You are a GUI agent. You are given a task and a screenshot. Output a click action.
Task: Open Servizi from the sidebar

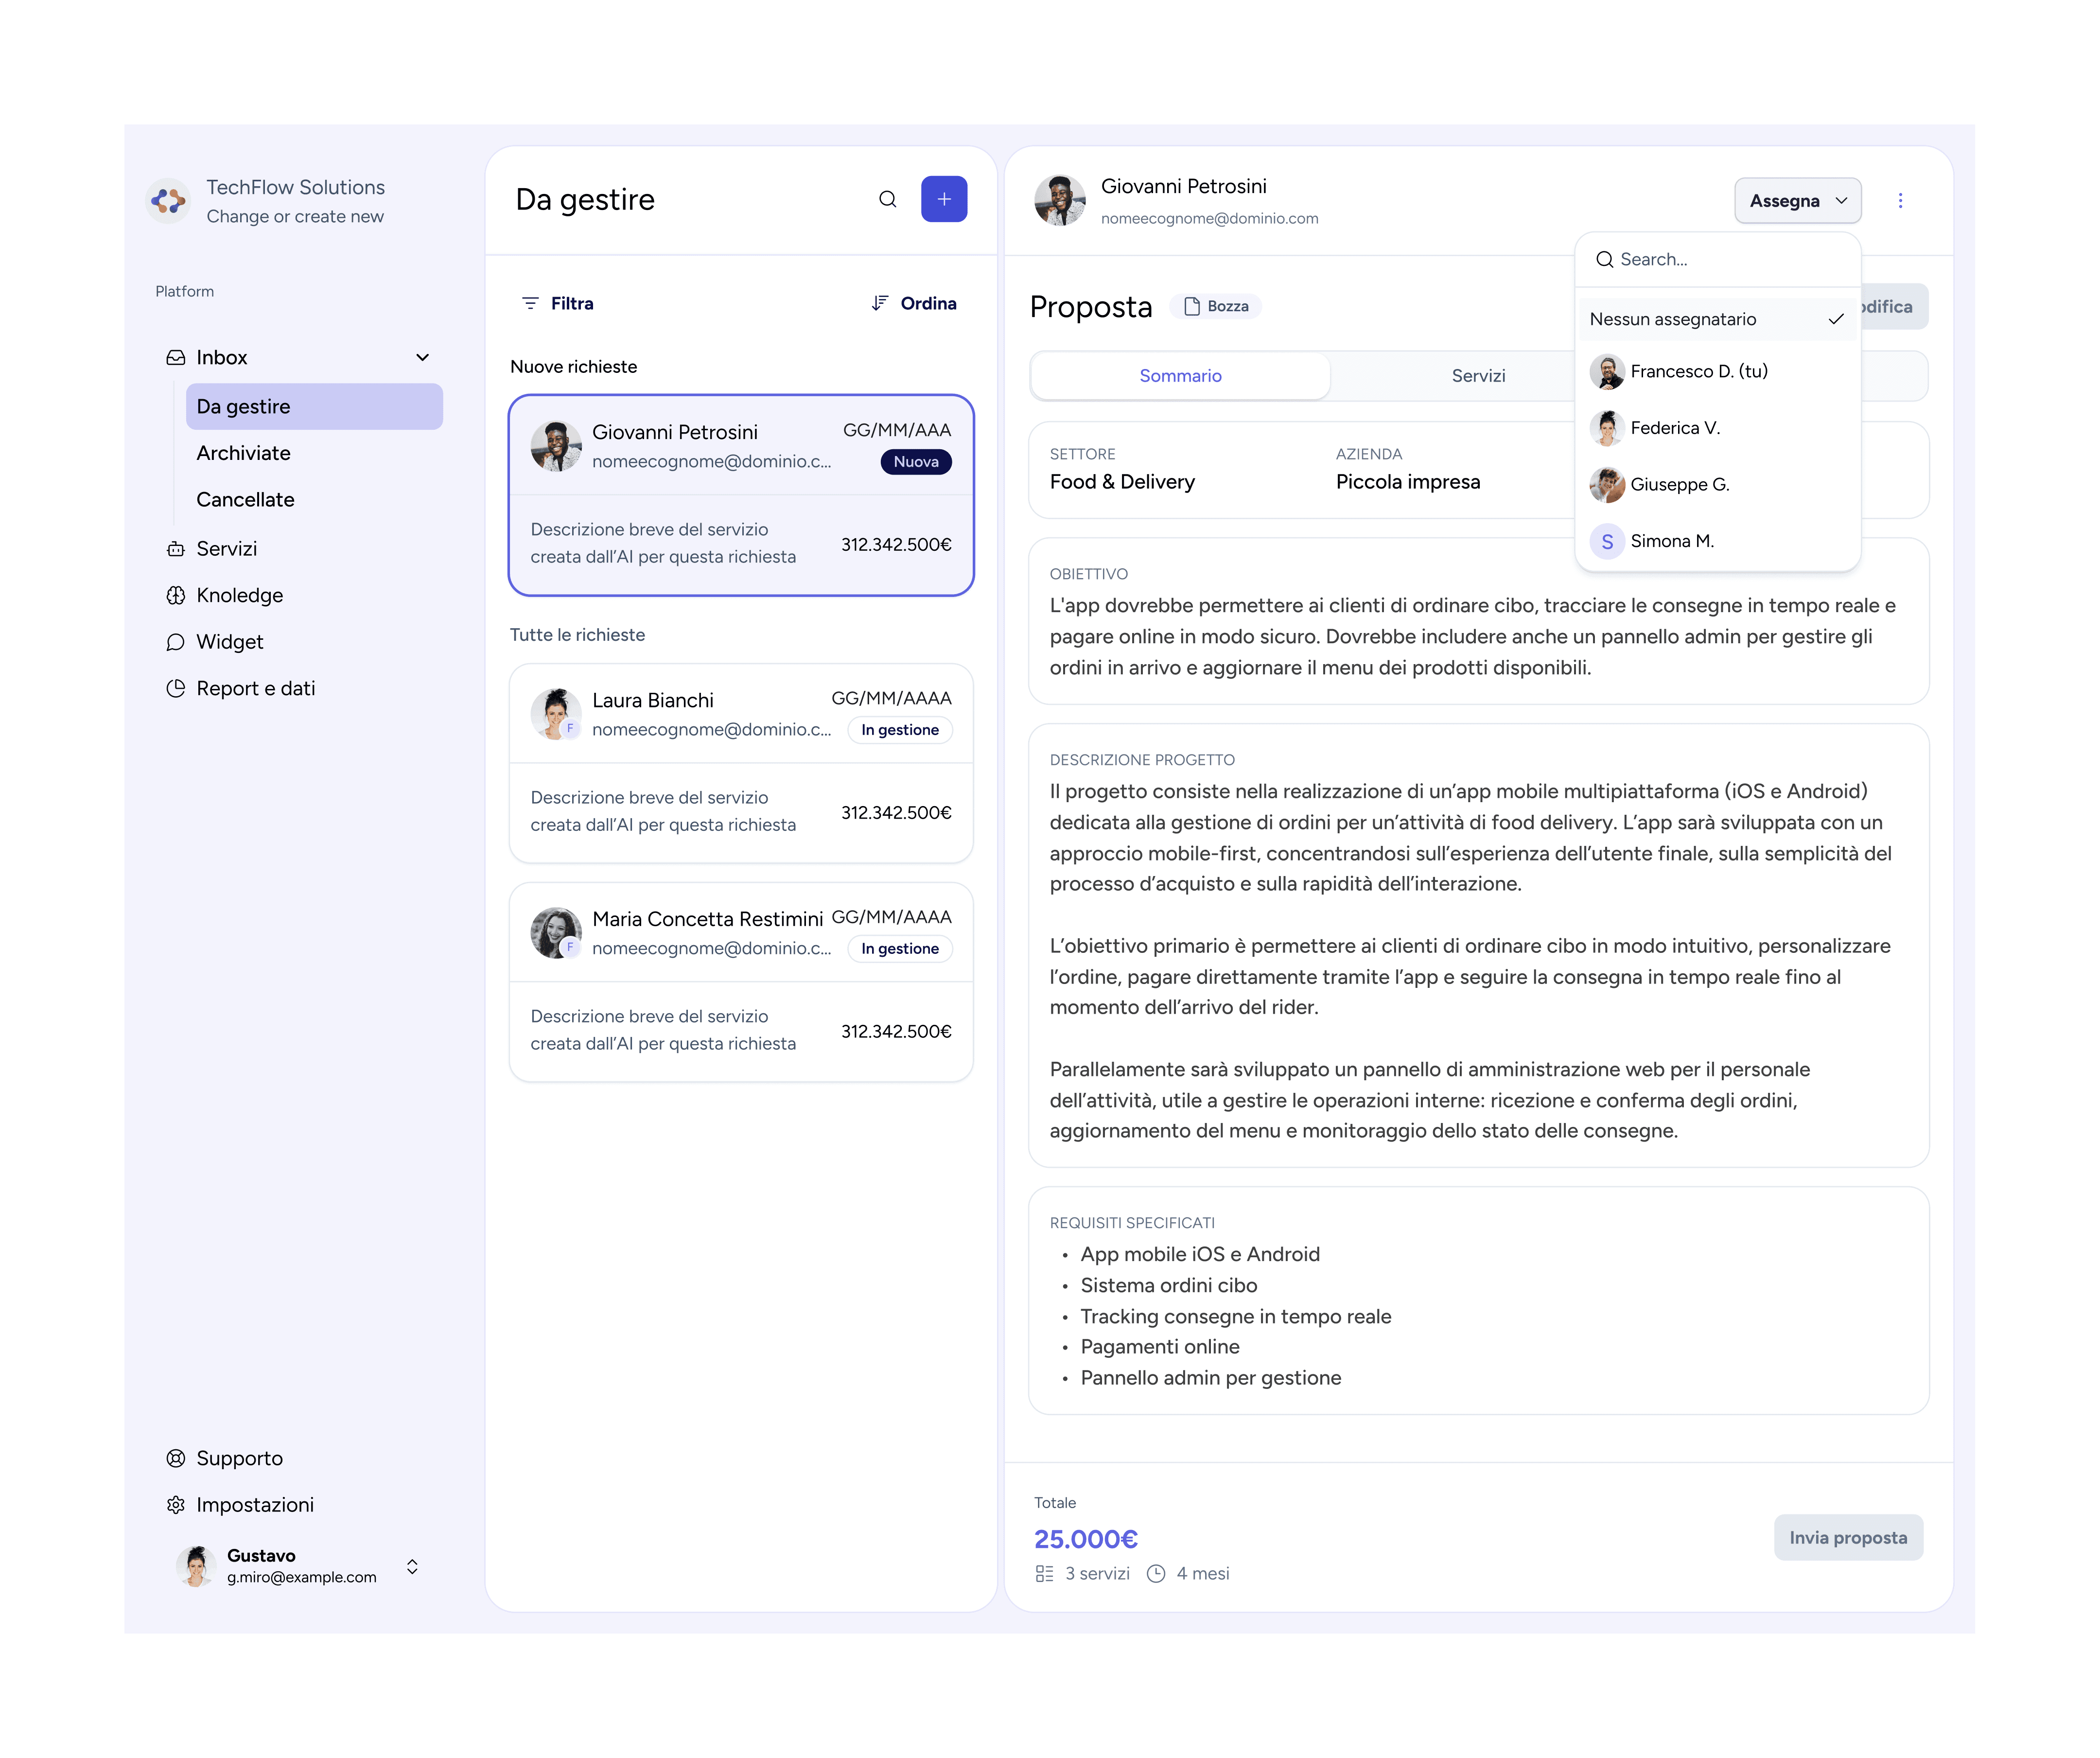226,549
